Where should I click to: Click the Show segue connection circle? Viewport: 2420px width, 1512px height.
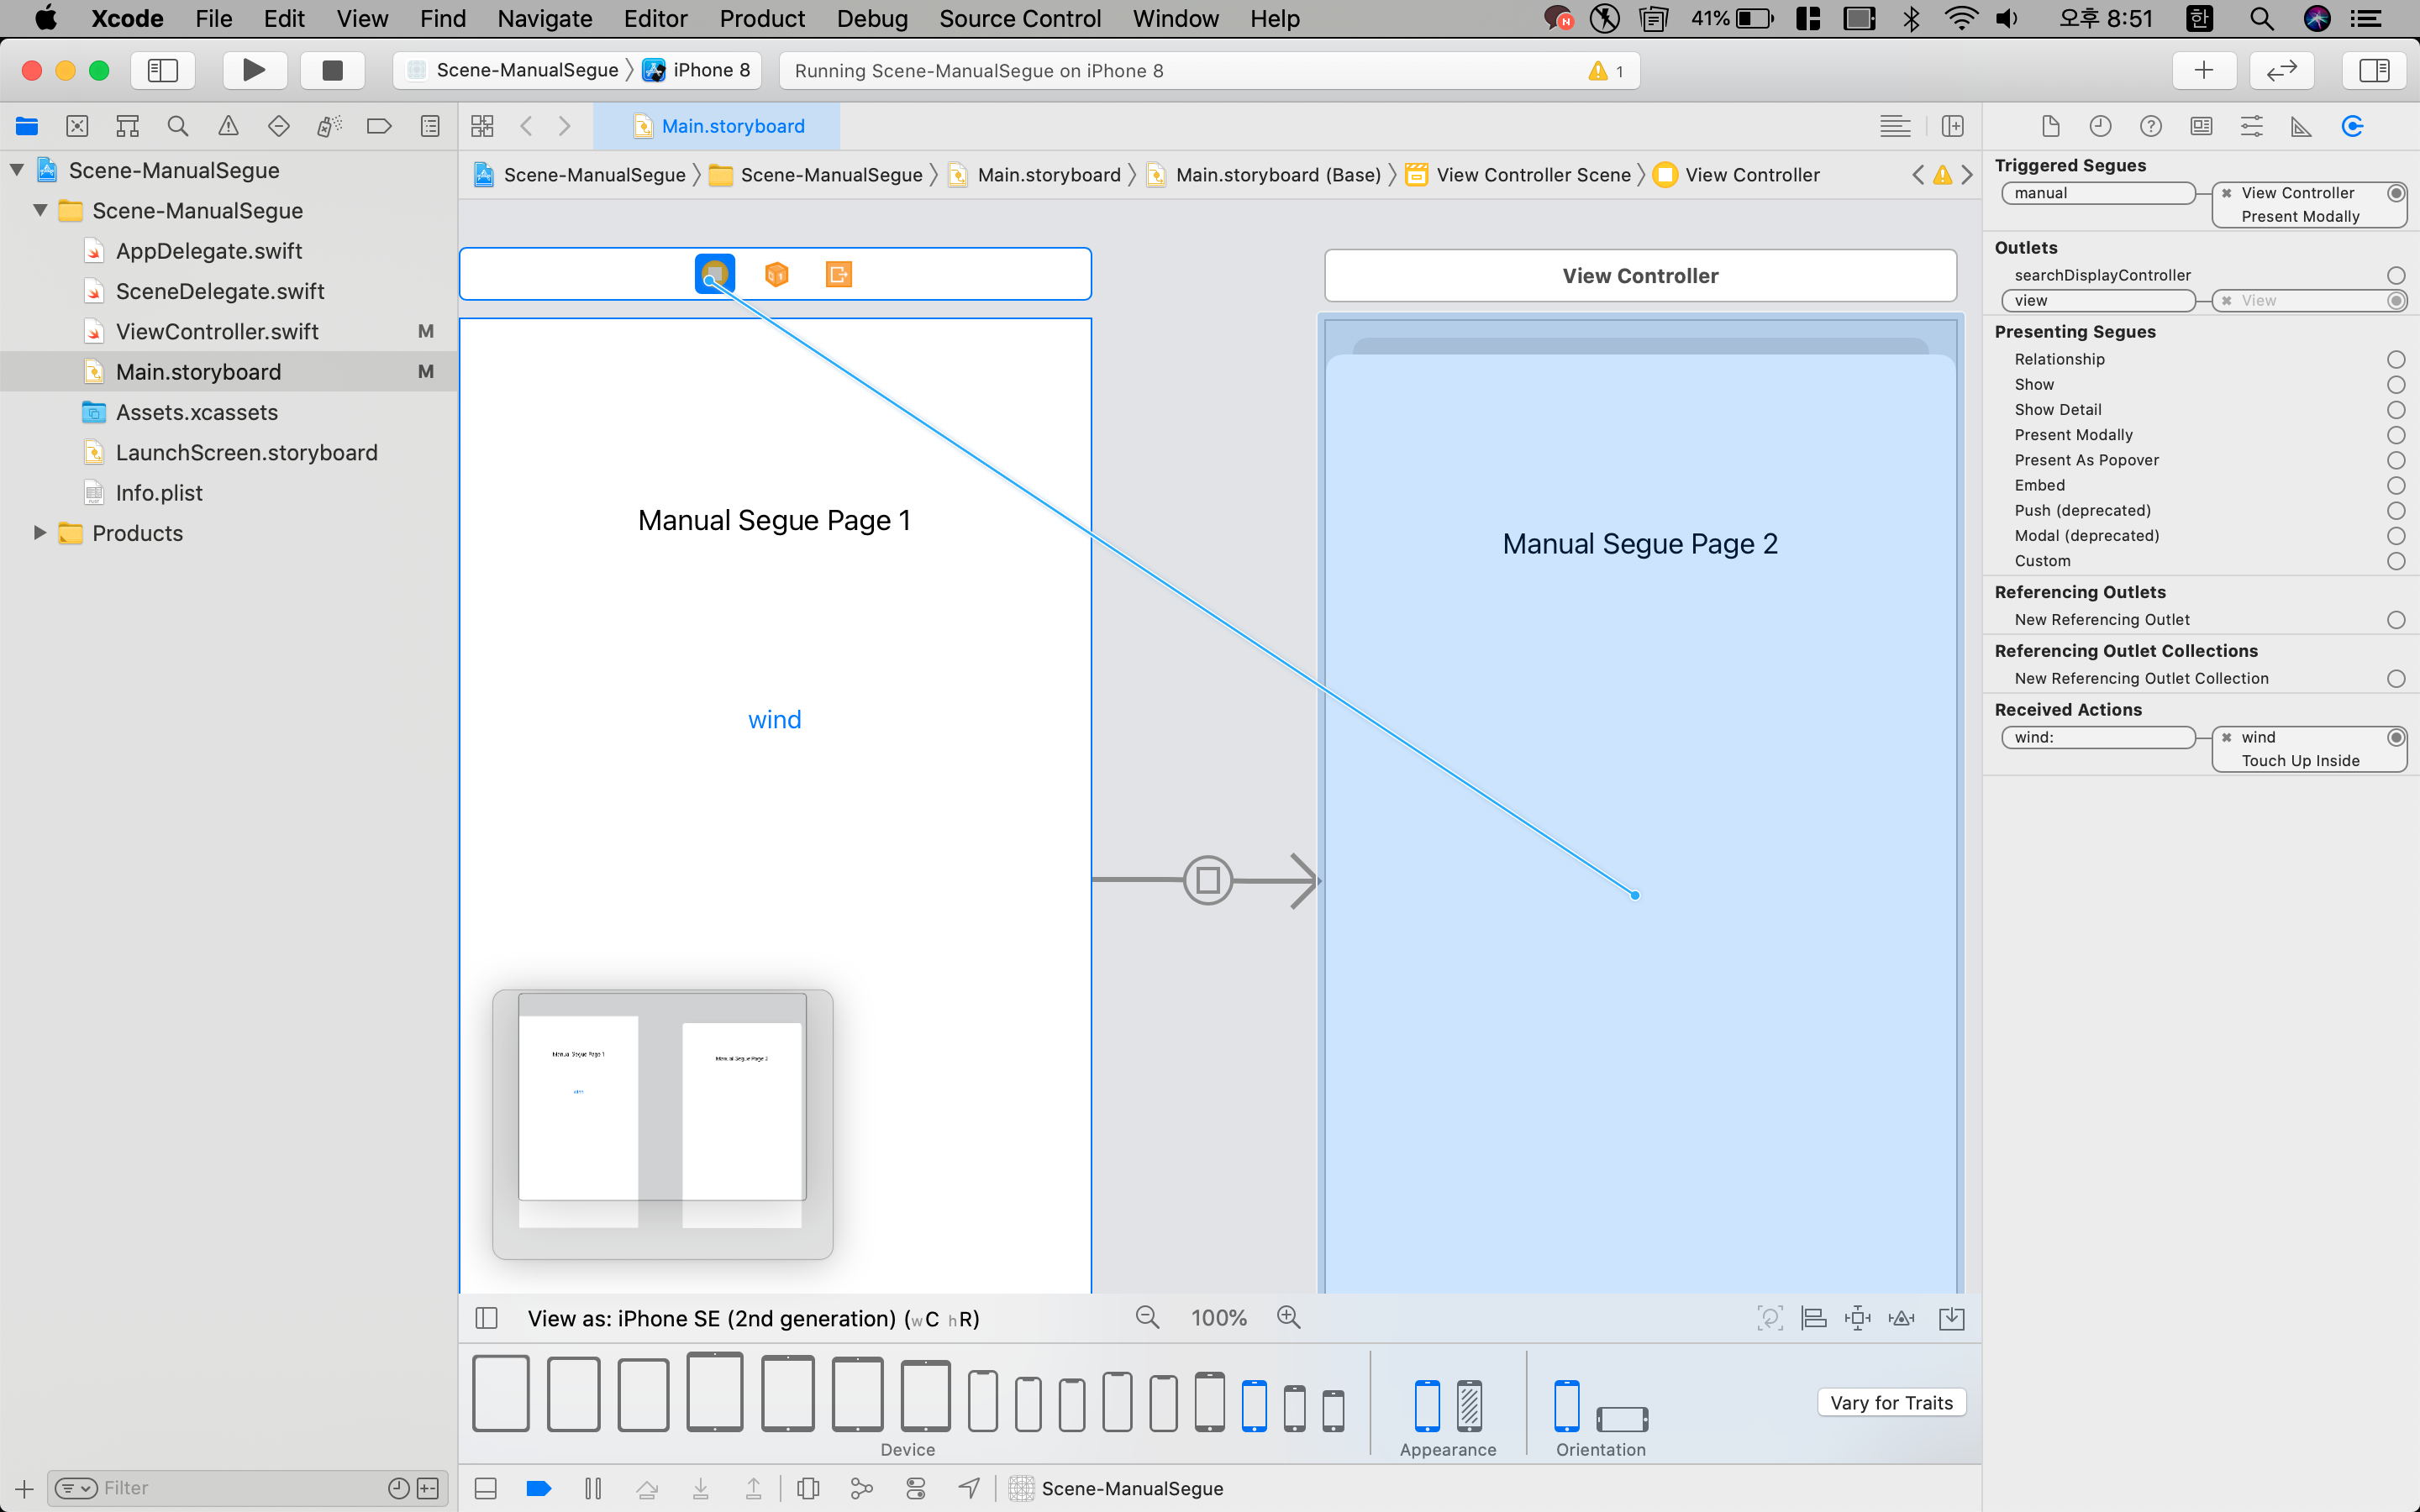click(2396, 385)
